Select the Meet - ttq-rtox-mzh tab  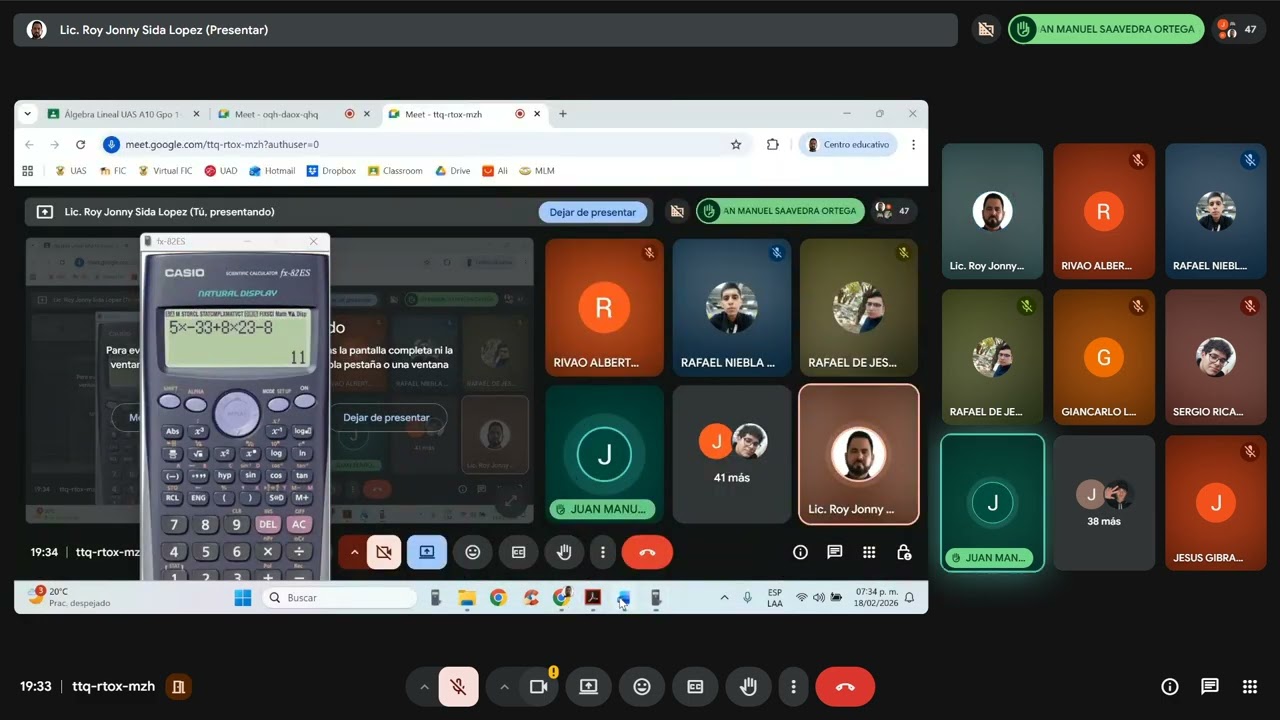[460, 114]
